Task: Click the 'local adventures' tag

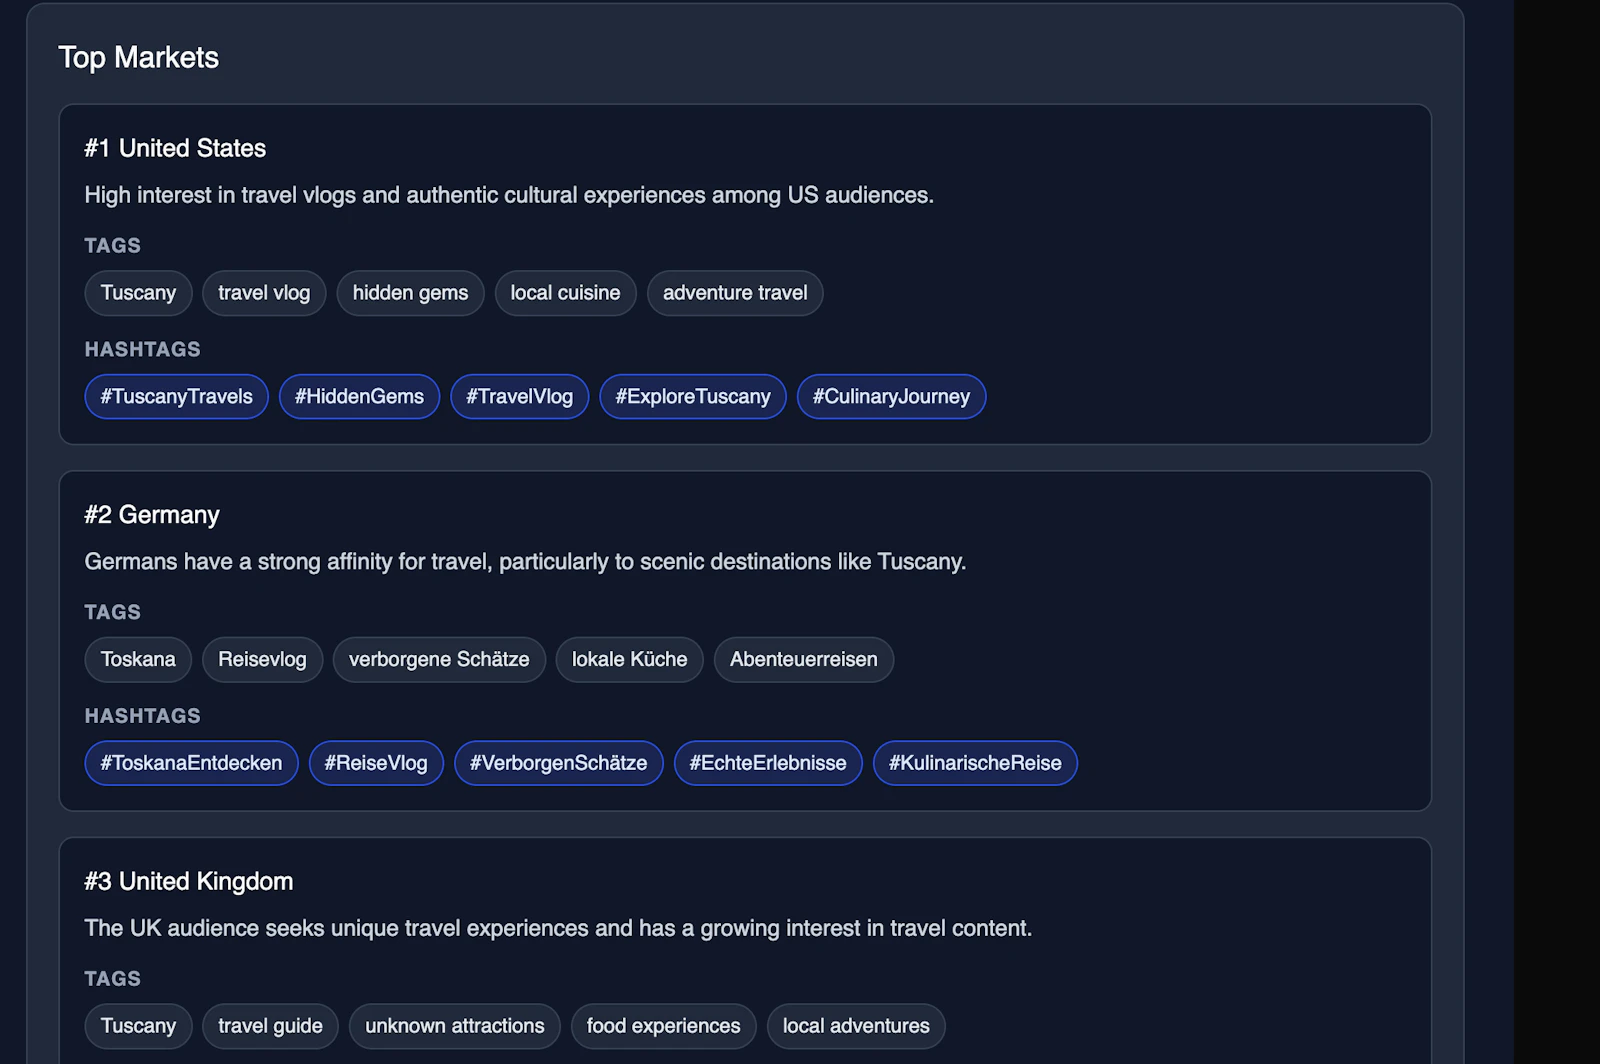Action: click(856, 1026)
